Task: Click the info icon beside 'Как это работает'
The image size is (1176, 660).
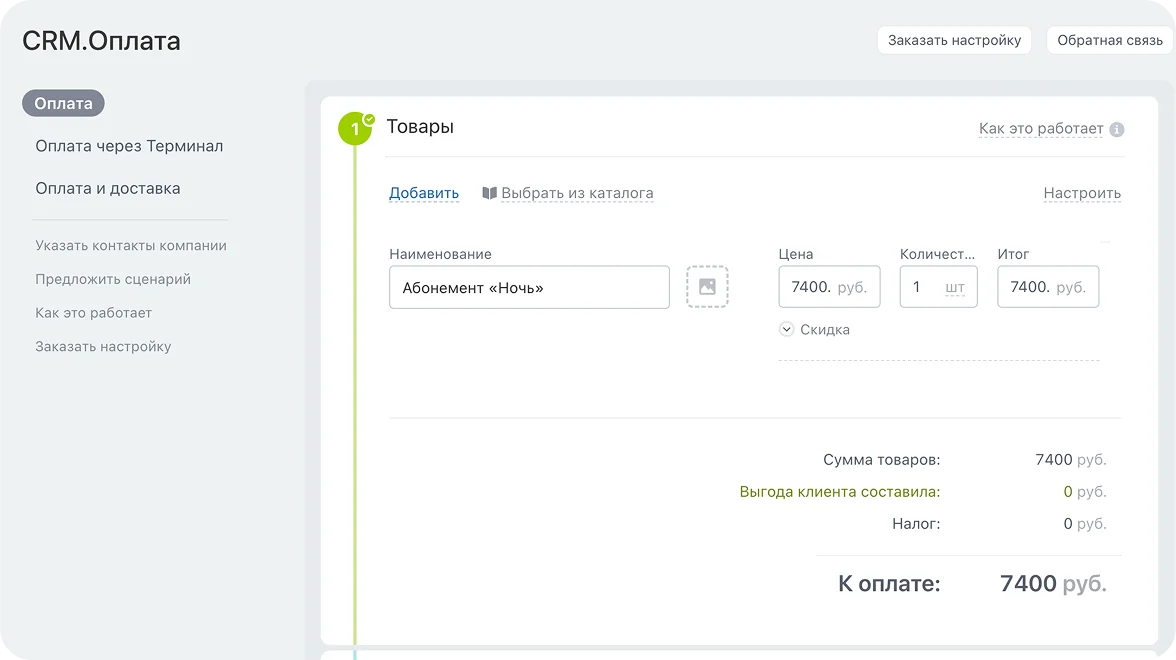Action: 1117,129
